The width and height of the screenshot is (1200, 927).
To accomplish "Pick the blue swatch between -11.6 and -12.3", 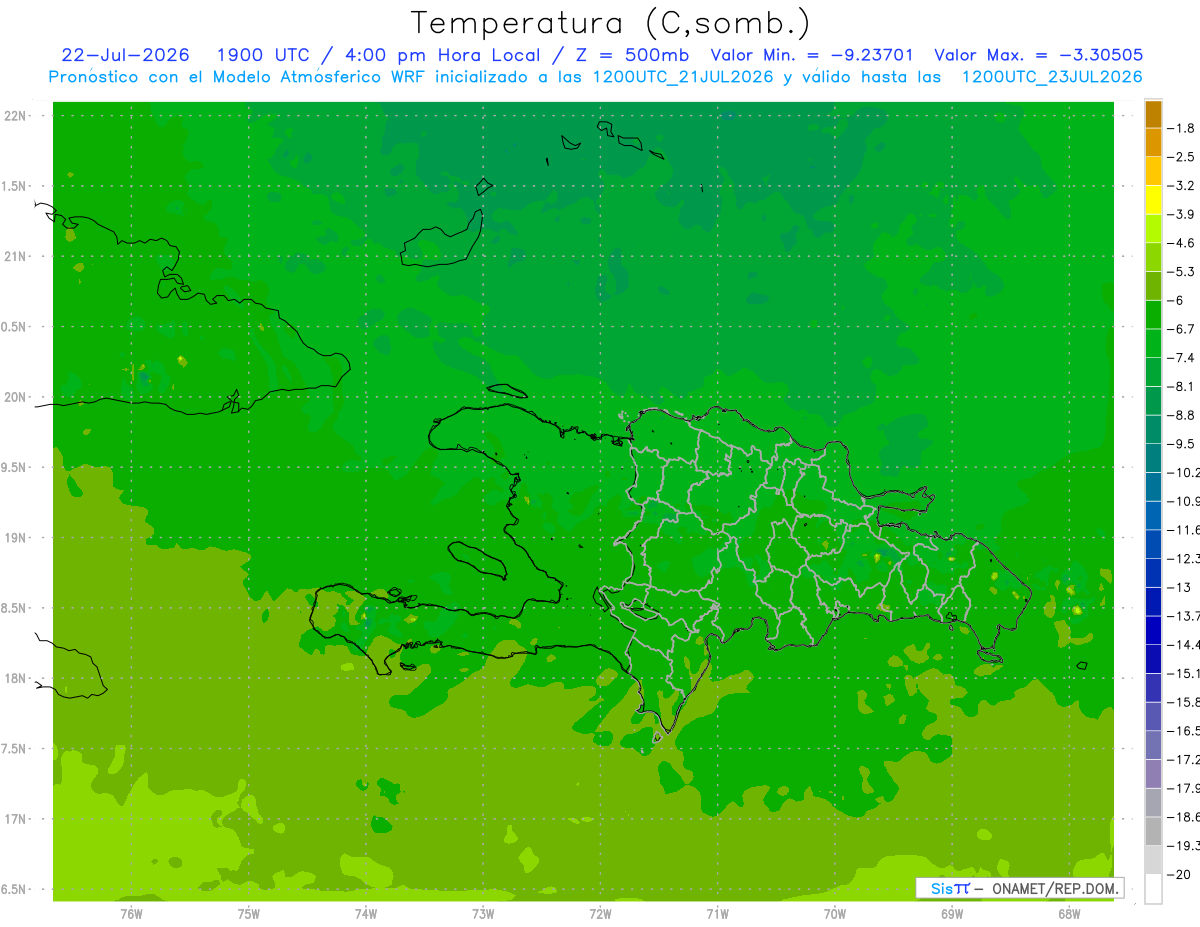I will pyautogui.click(x=1153, y=544).
